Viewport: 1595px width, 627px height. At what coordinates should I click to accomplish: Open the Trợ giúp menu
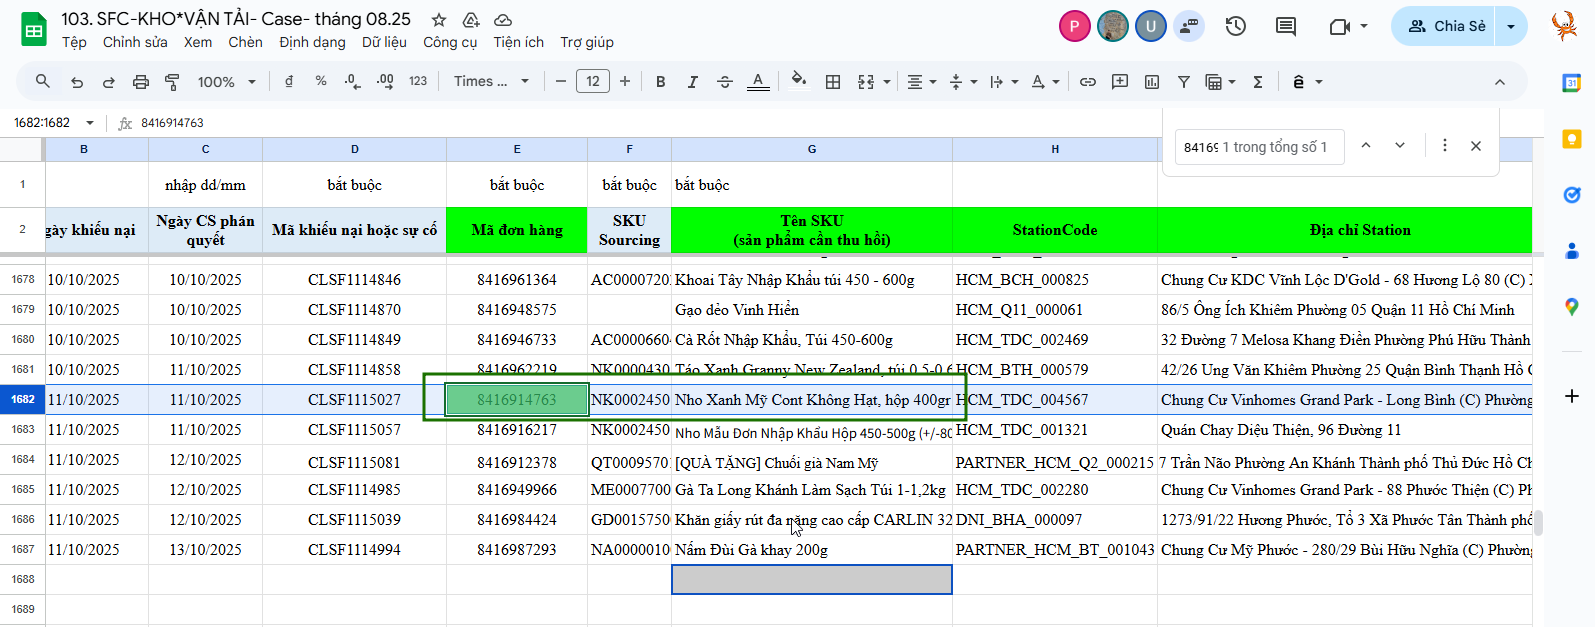(x=587, y=42)
